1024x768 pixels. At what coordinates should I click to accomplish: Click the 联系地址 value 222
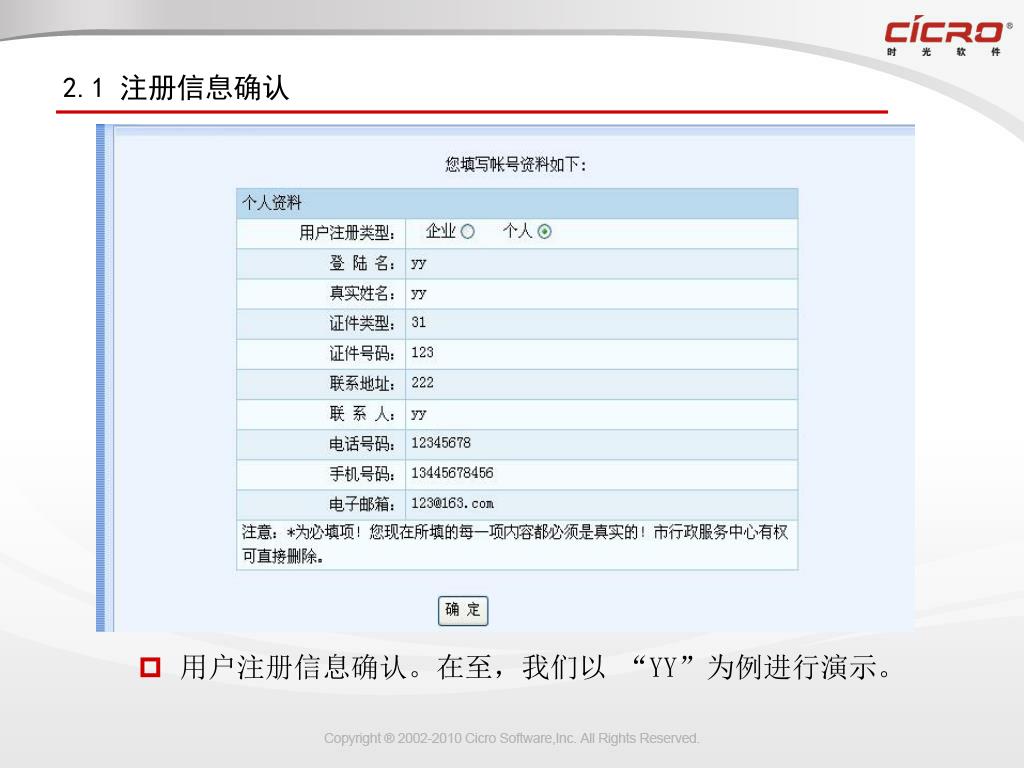pos(423,383)
